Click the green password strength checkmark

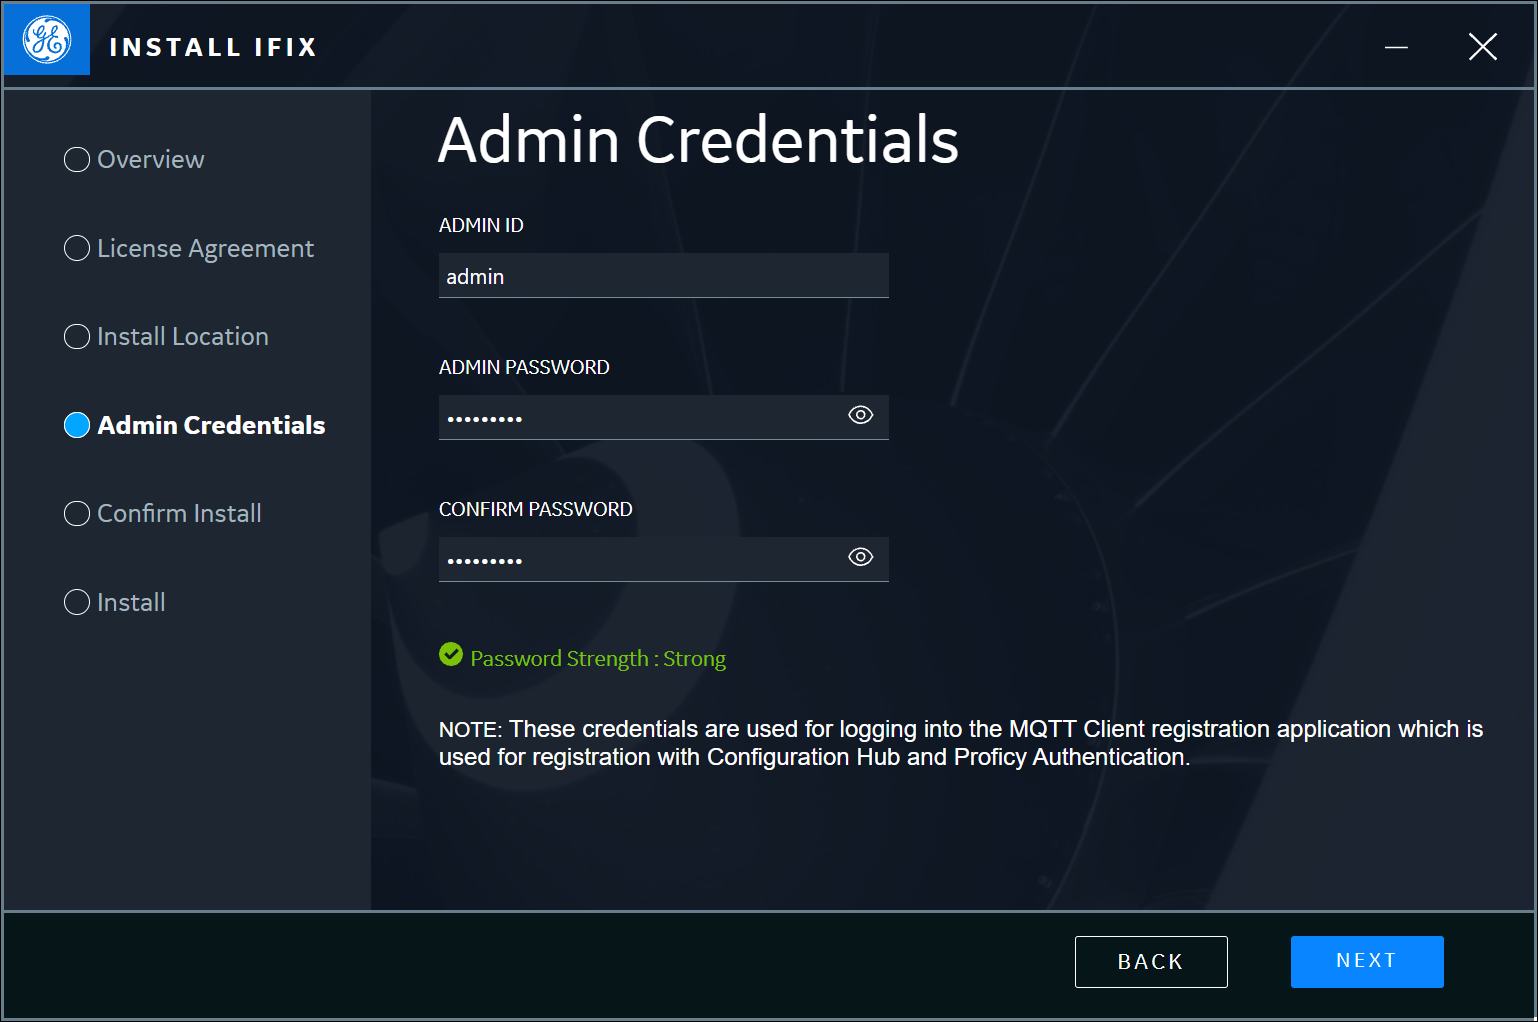click(451, 654)
